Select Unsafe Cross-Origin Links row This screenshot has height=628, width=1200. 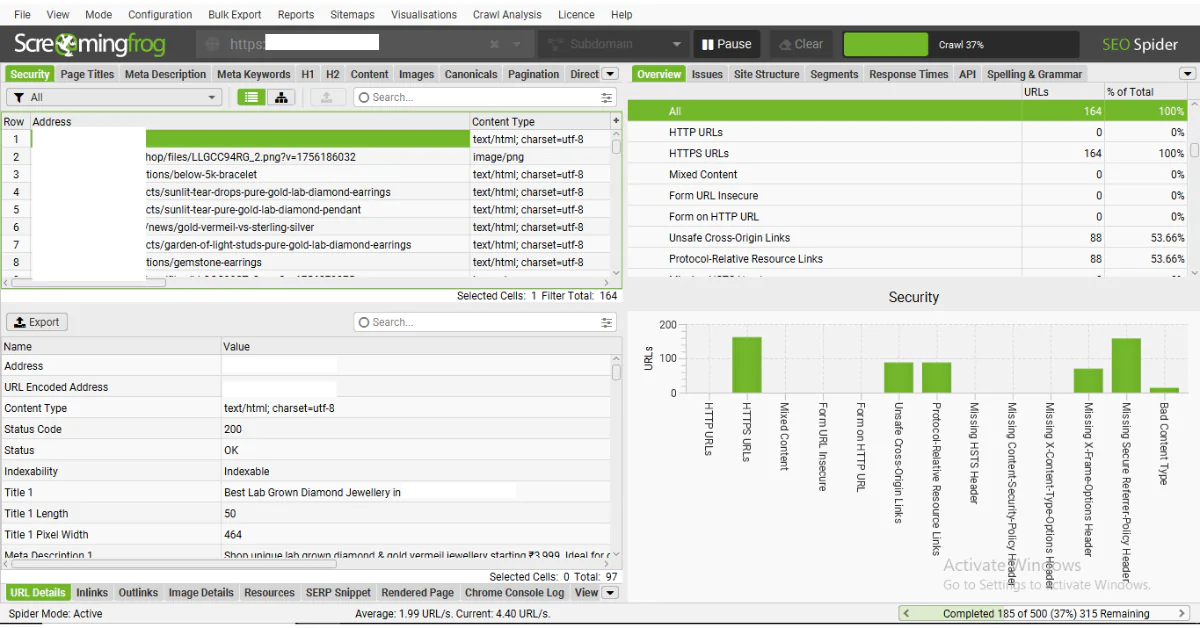click(x=907, y=238)
